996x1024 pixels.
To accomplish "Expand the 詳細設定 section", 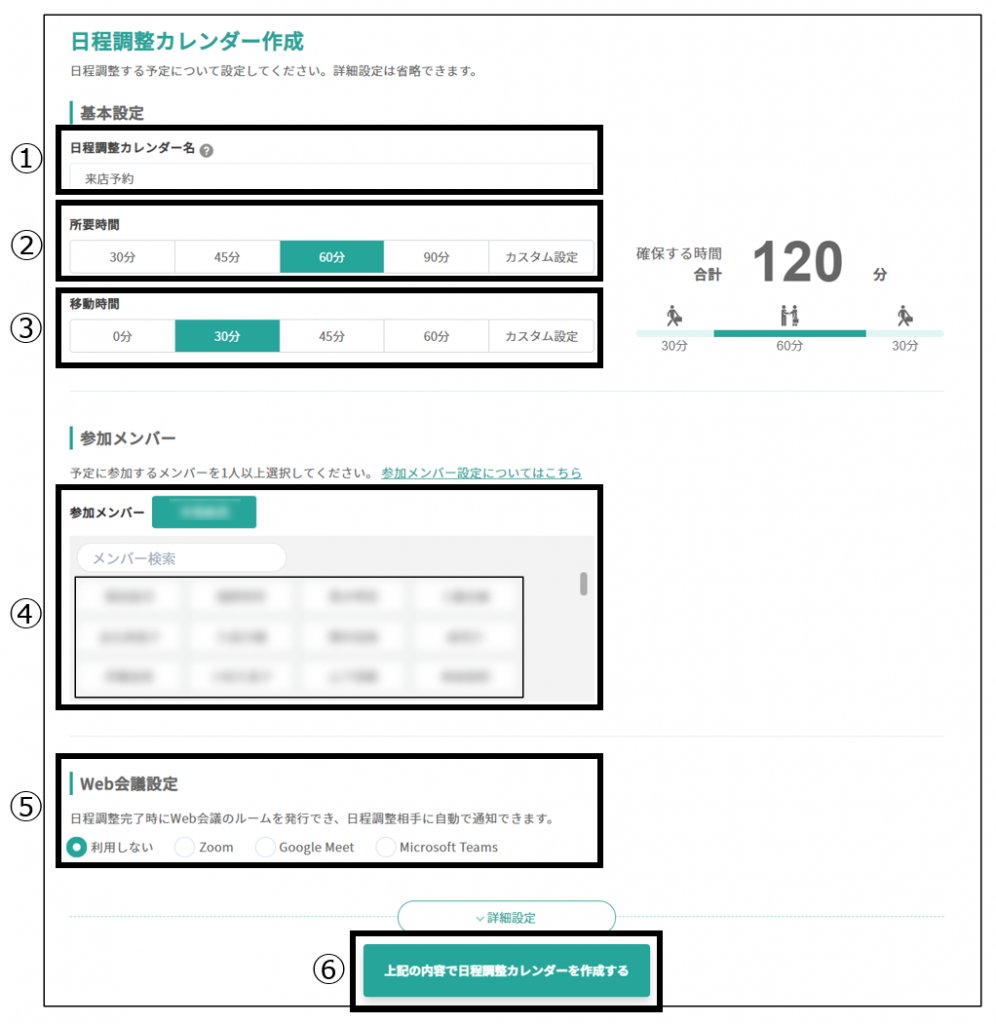I will [x=506, y=917].
